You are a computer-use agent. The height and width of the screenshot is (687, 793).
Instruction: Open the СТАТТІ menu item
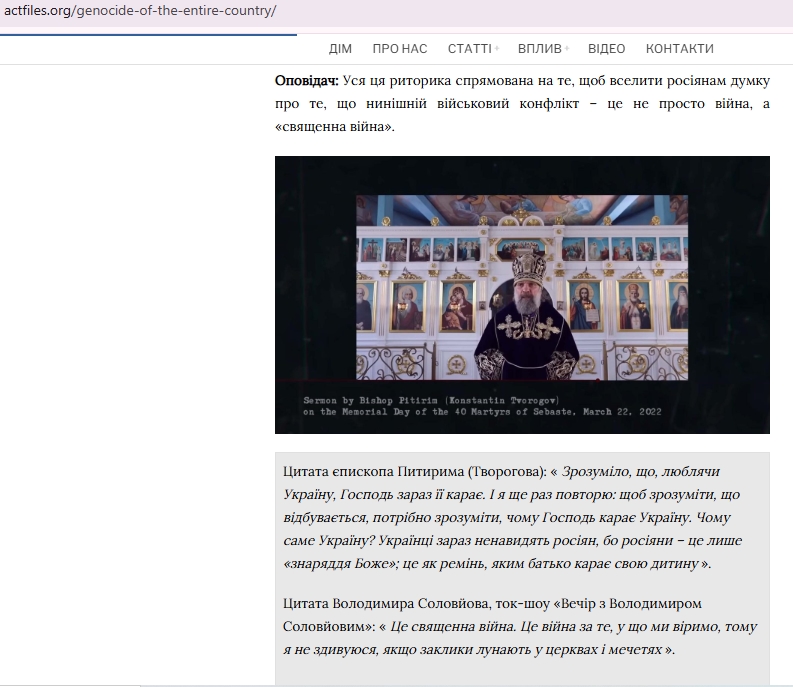(468, 49)
